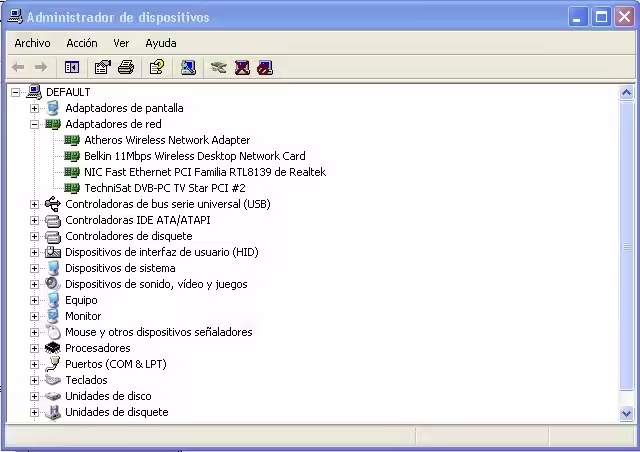
Task: Select Dispositivos de sistema label
Action: click(120, 268)
